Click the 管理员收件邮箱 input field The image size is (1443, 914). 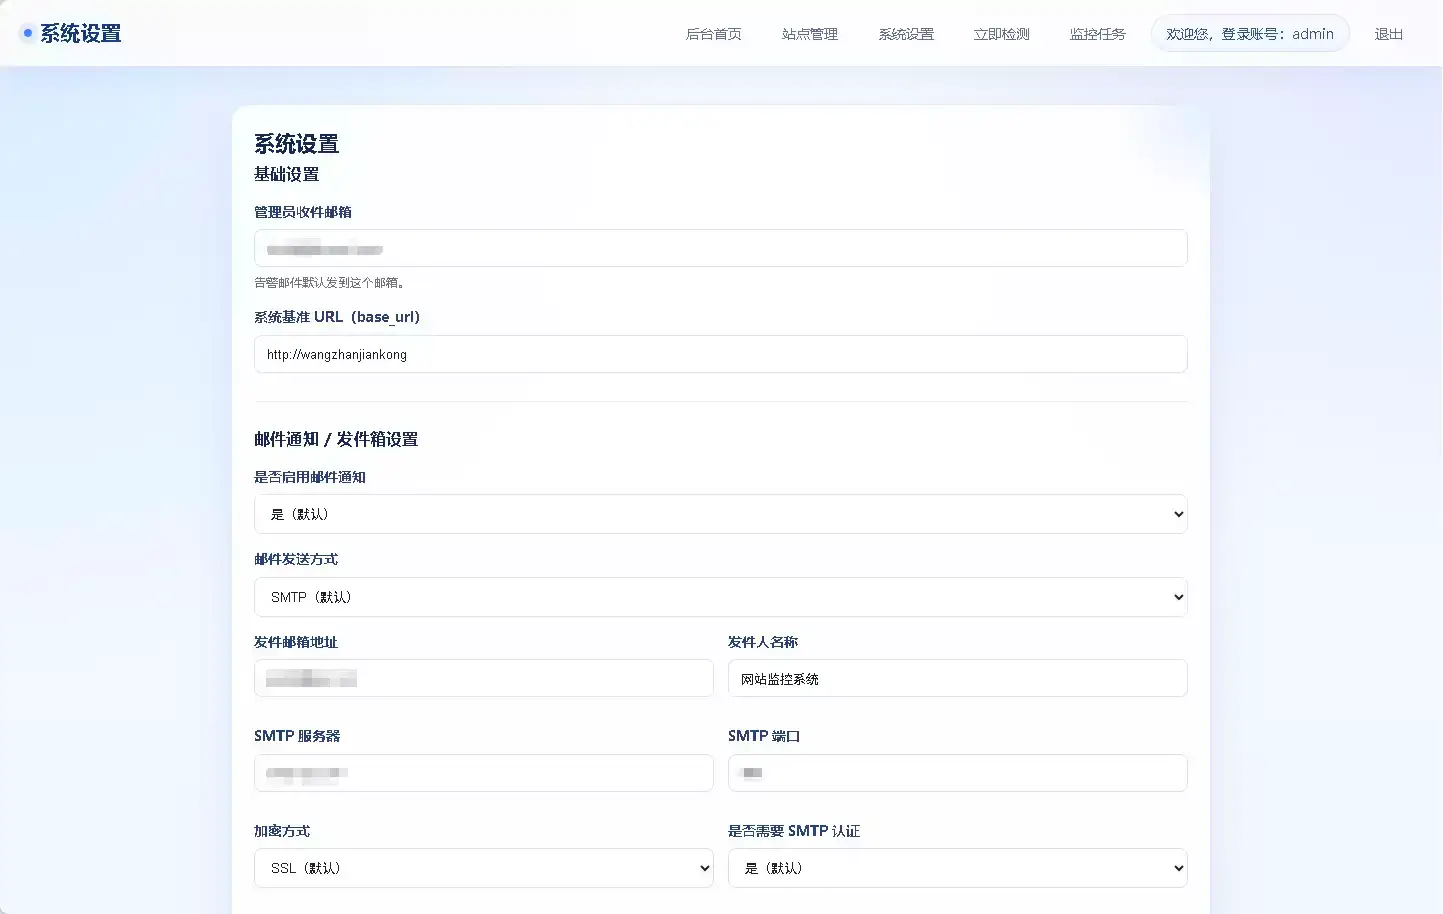pos(720,248)
